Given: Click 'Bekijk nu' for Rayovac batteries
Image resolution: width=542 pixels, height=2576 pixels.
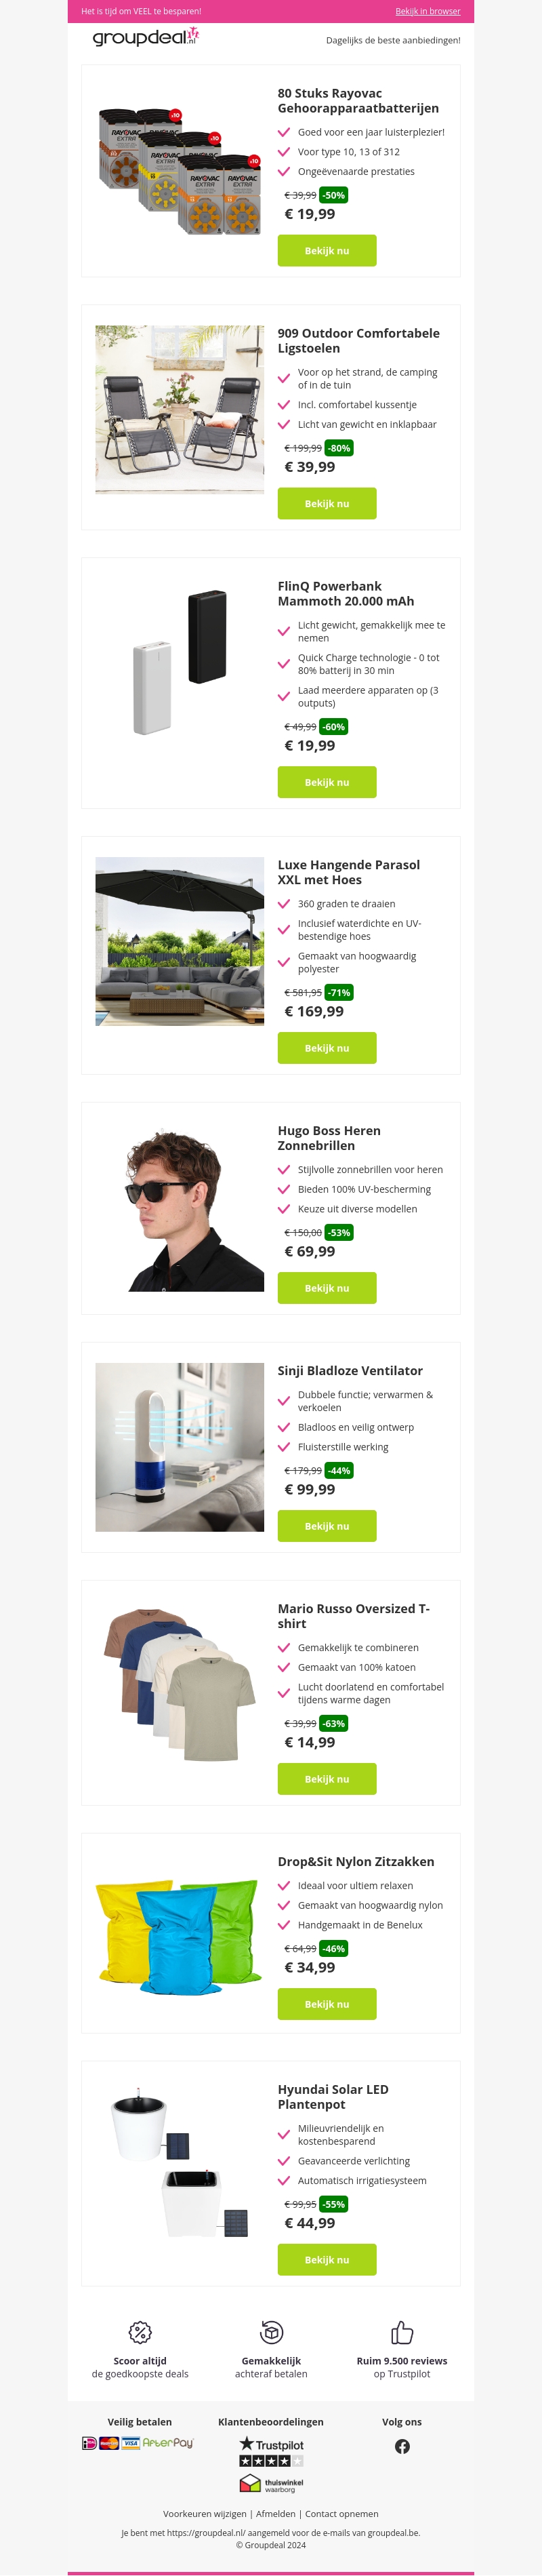Looking at the screenshot, I should pos(327,251).
